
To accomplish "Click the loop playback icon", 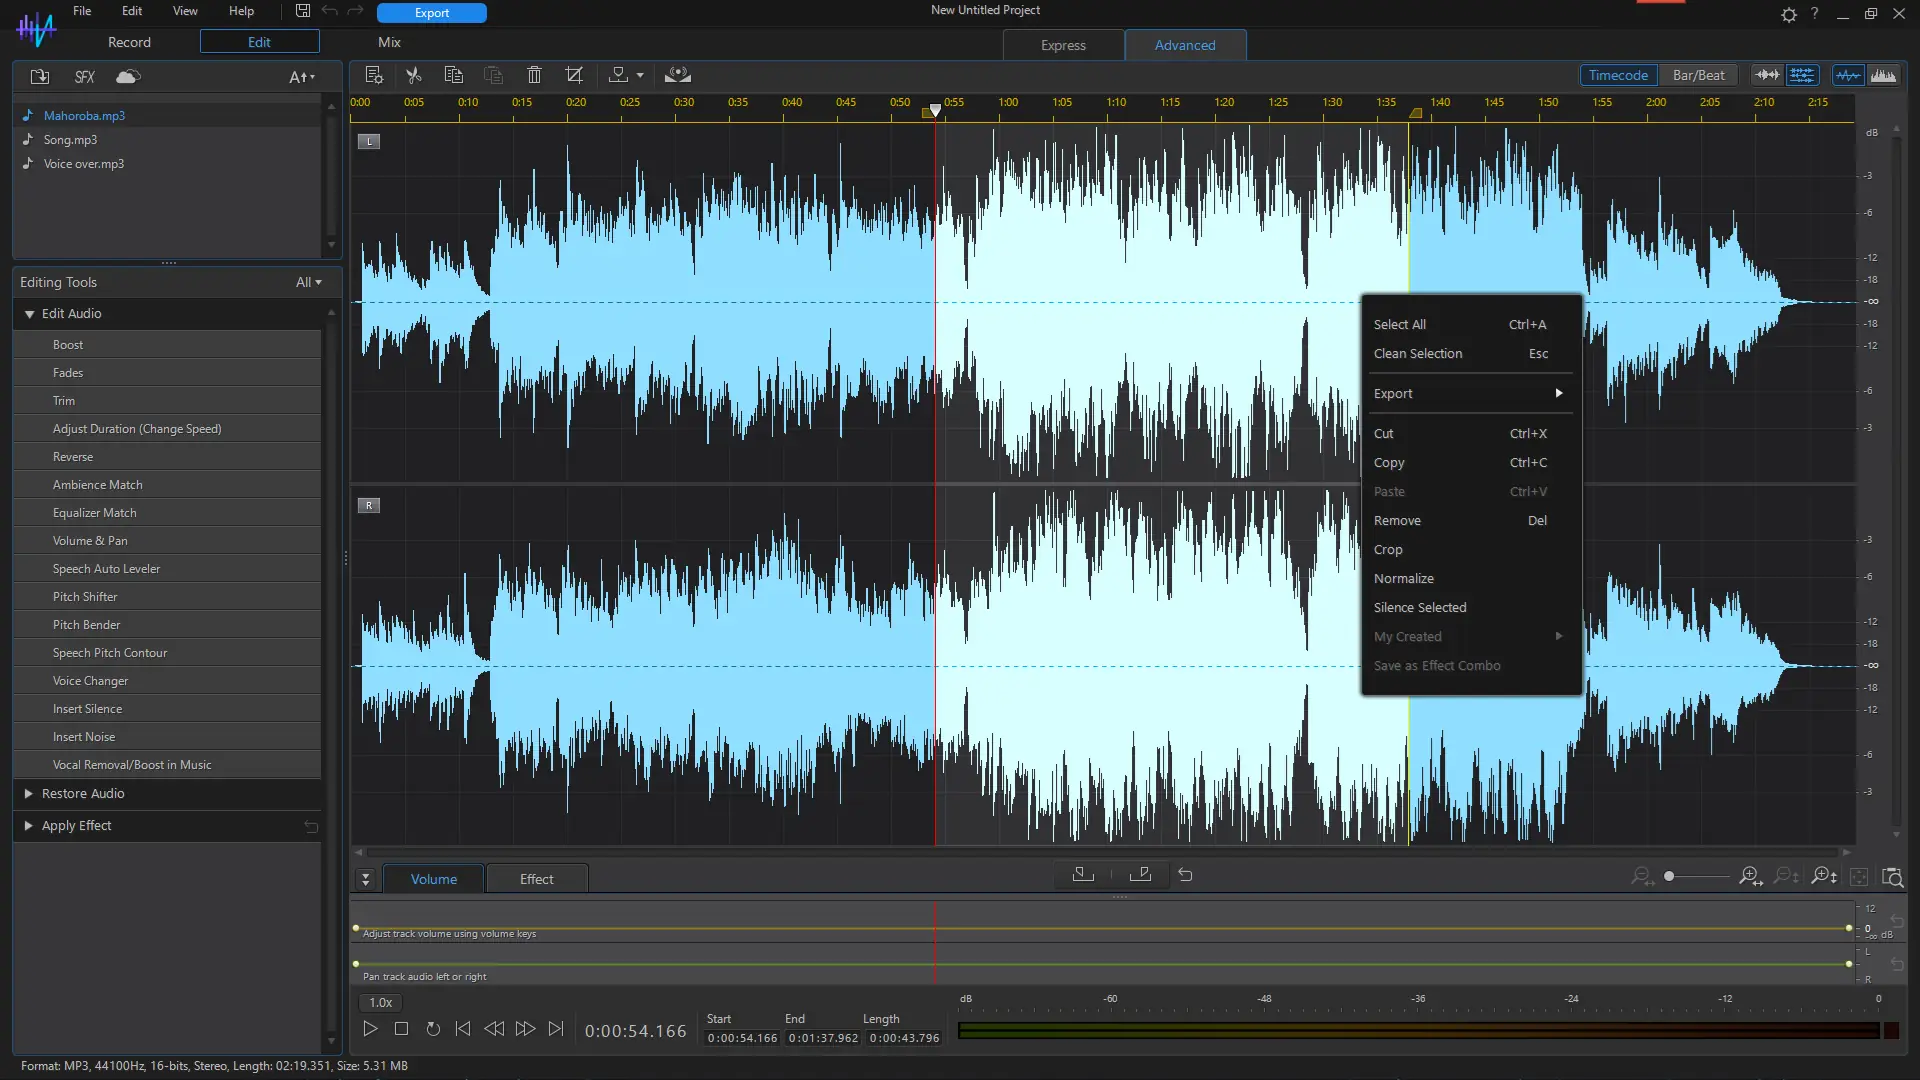I will [x=433, y=1029].
